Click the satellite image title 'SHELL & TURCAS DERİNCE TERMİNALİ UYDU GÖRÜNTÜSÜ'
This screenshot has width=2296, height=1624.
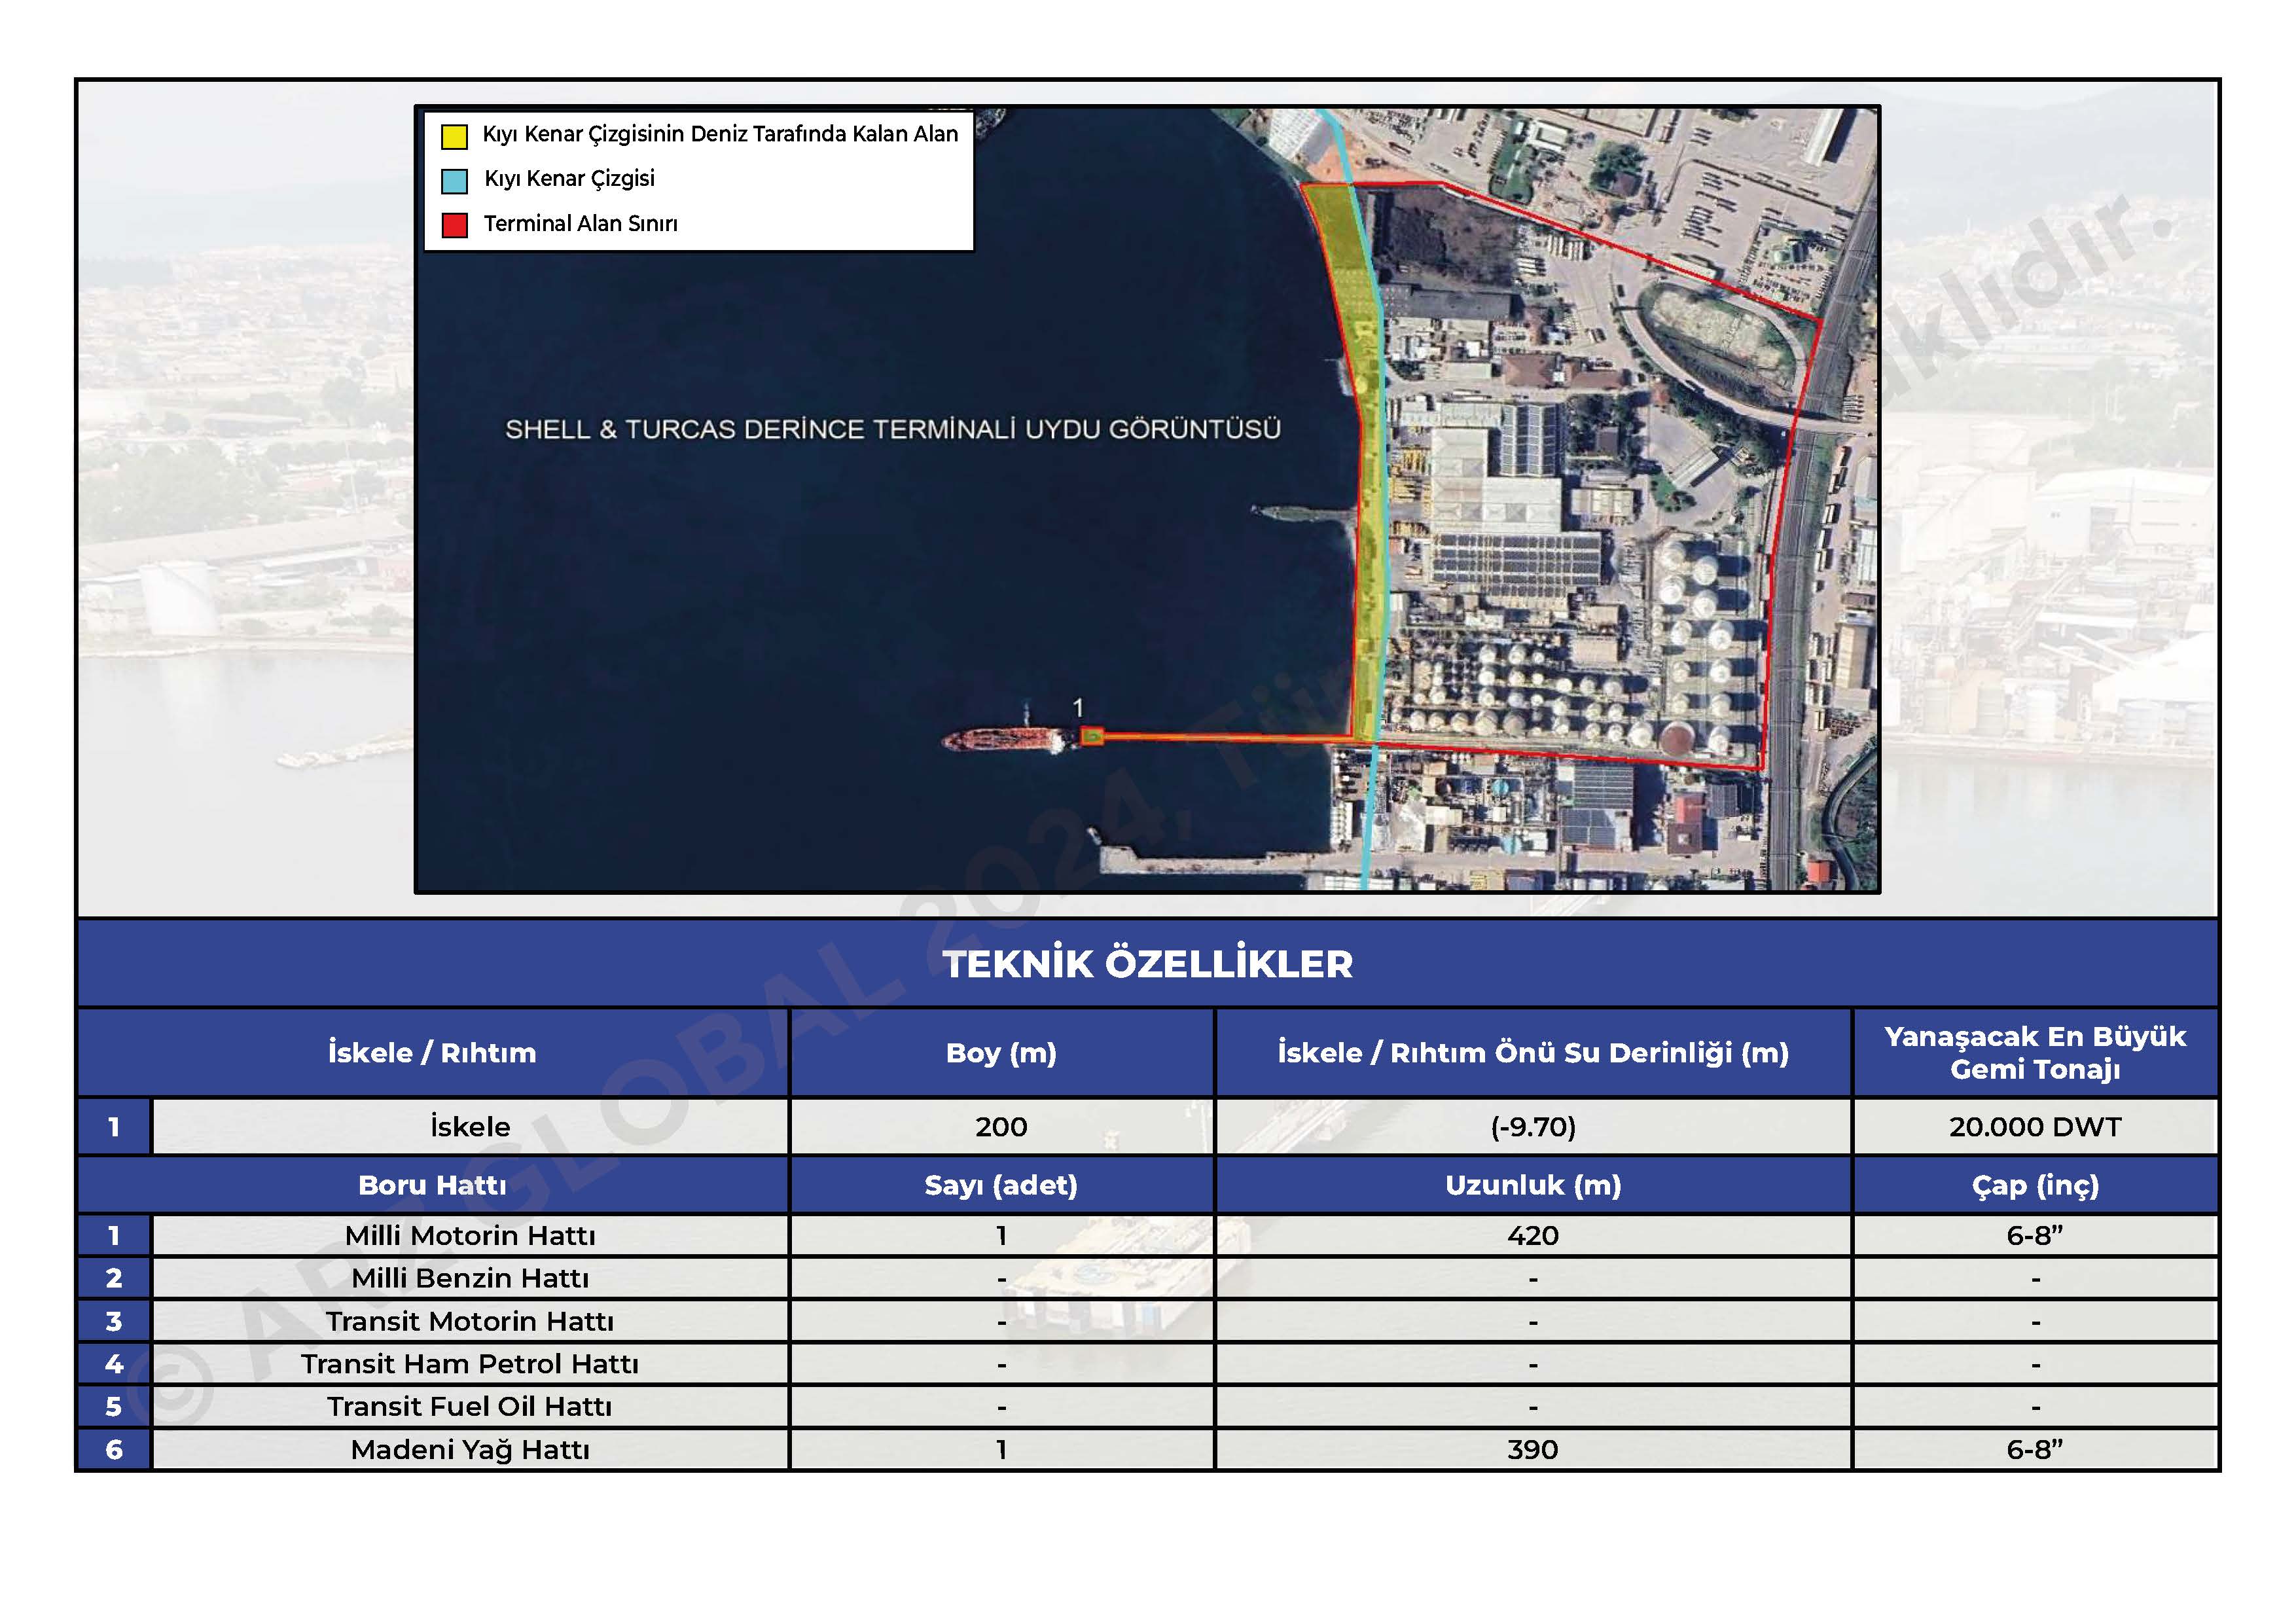click(x=892, y=429)
